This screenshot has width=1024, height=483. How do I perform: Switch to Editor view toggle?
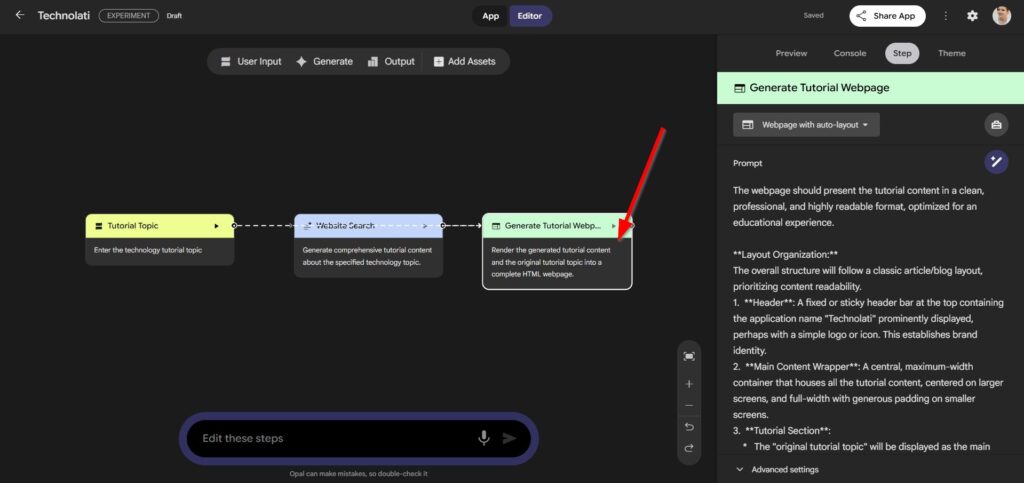[530, 16]
